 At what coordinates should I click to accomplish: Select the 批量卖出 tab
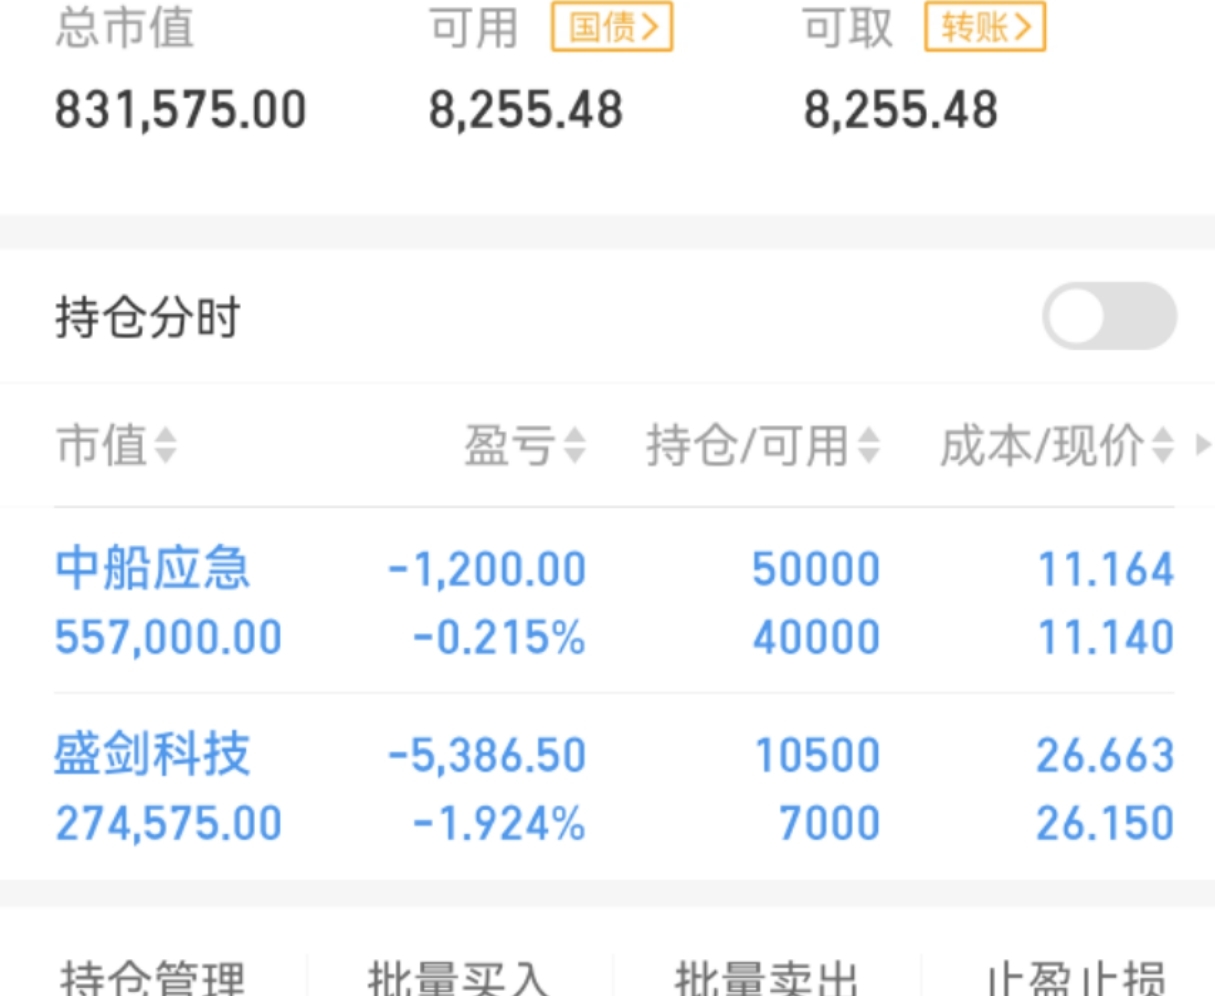click(766, 976)
